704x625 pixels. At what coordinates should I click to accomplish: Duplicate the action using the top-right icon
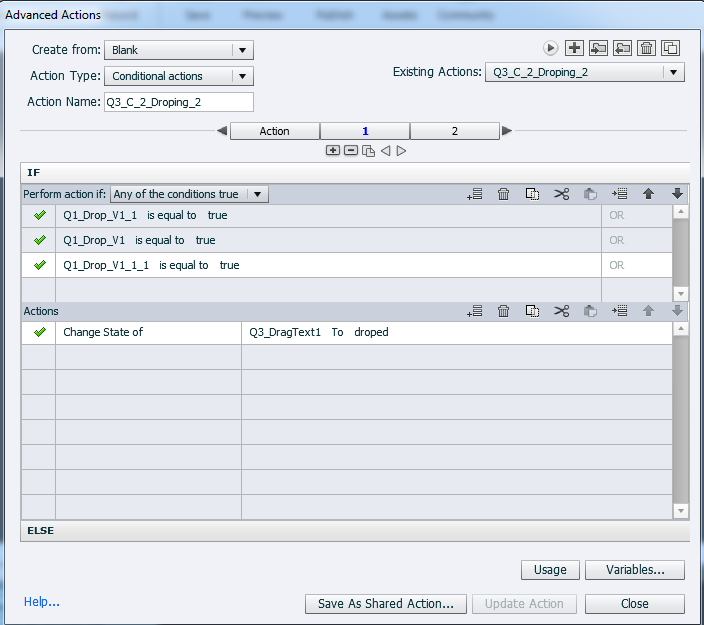click(671, 48)
